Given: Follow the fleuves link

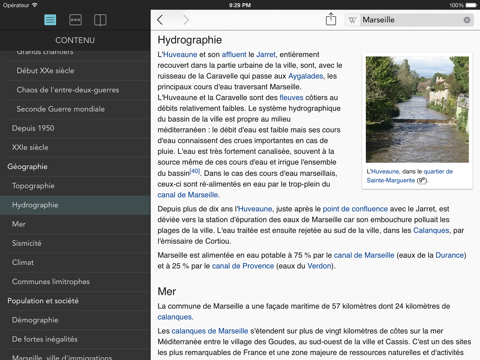Looking at the screenshot, I should (x=291, y=97).
